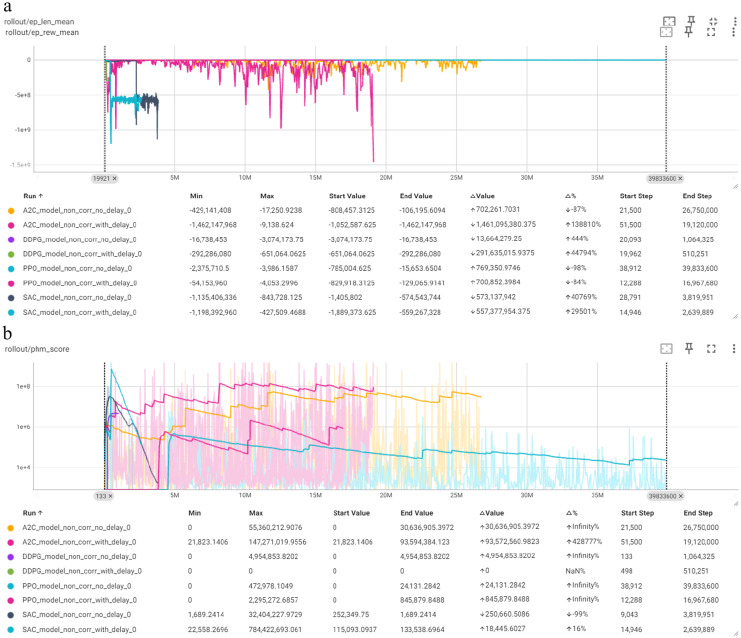The image size is (741, 638).
Task: Fit the ep_rew_mean chart domain to data
Action: point(666,32)
